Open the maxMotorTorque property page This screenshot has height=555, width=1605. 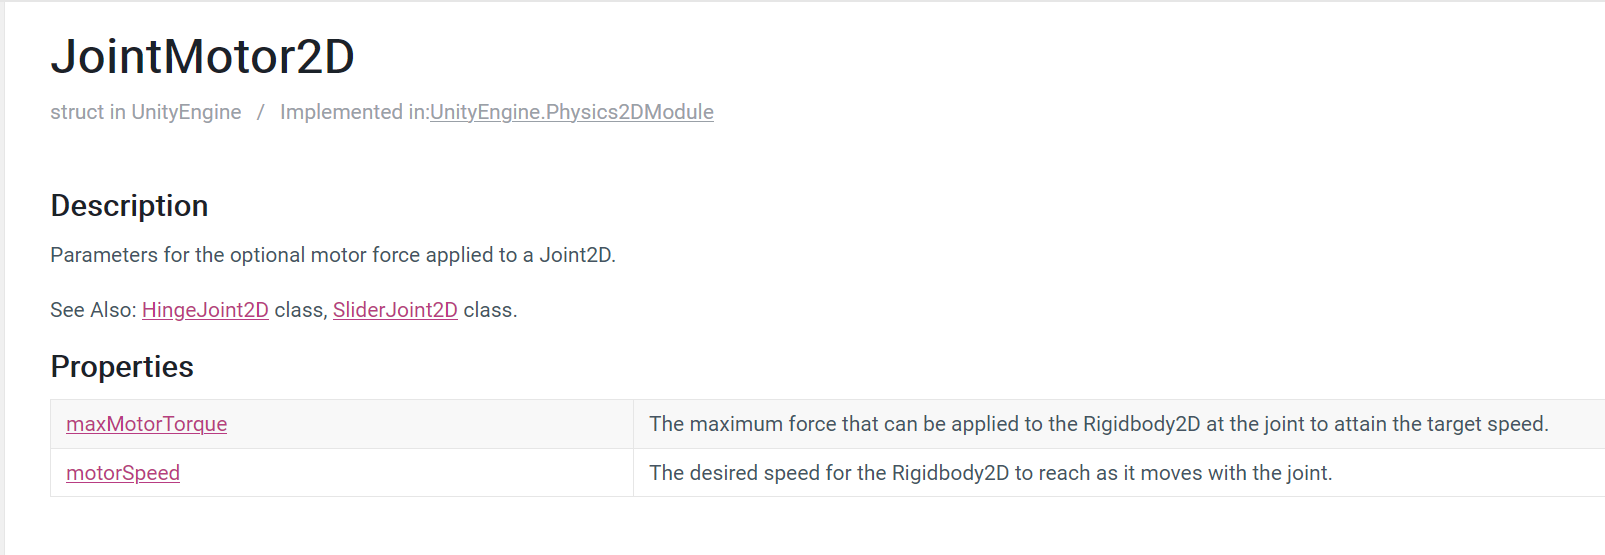coord(146,424)
